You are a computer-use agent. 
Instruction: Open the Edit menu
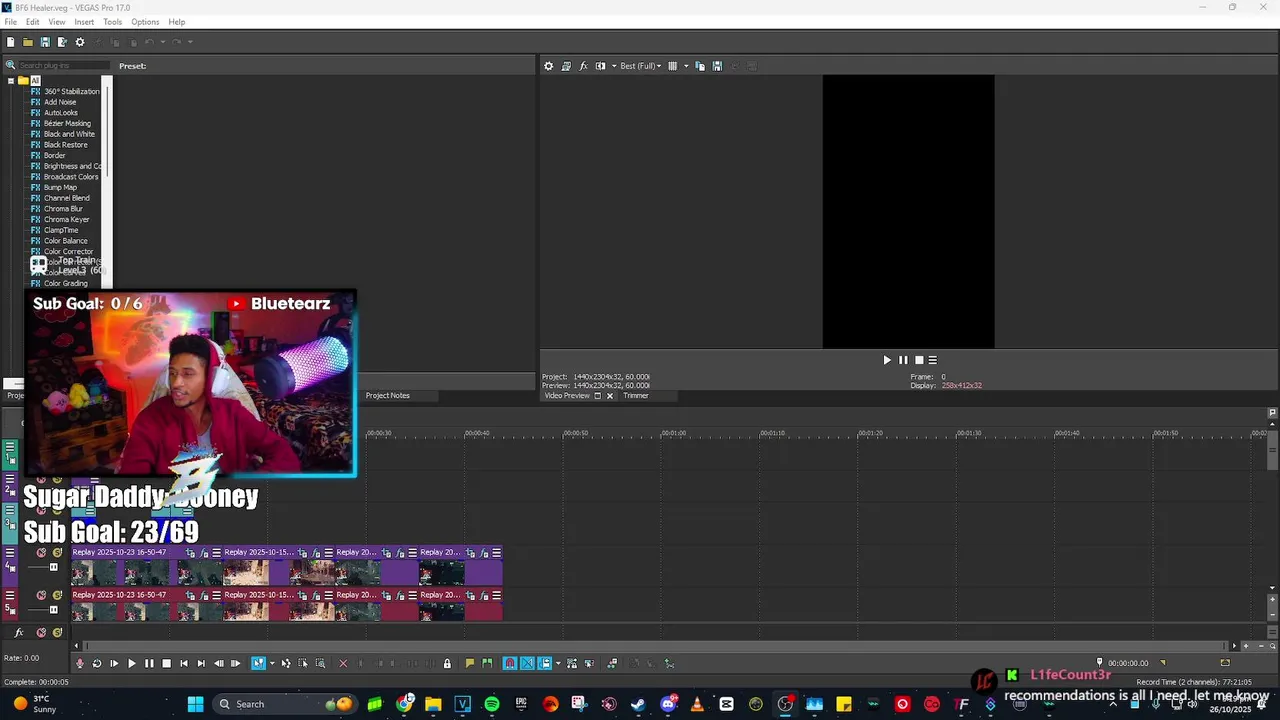33,22
